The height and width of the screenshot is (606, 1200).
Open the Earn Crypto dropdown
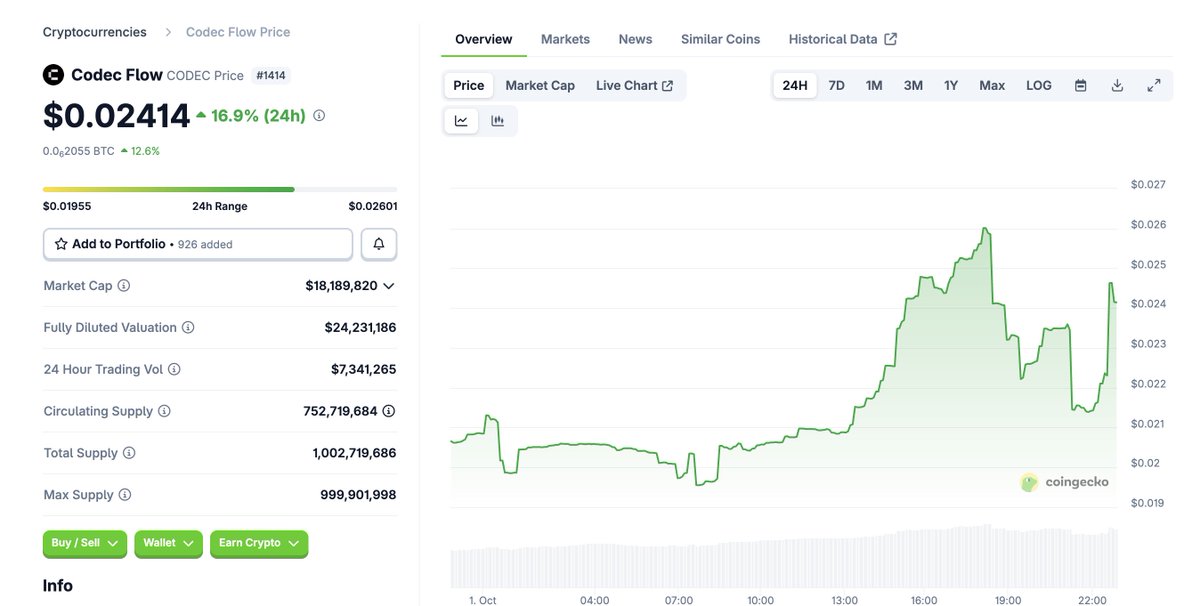click(x=259, y=544)
